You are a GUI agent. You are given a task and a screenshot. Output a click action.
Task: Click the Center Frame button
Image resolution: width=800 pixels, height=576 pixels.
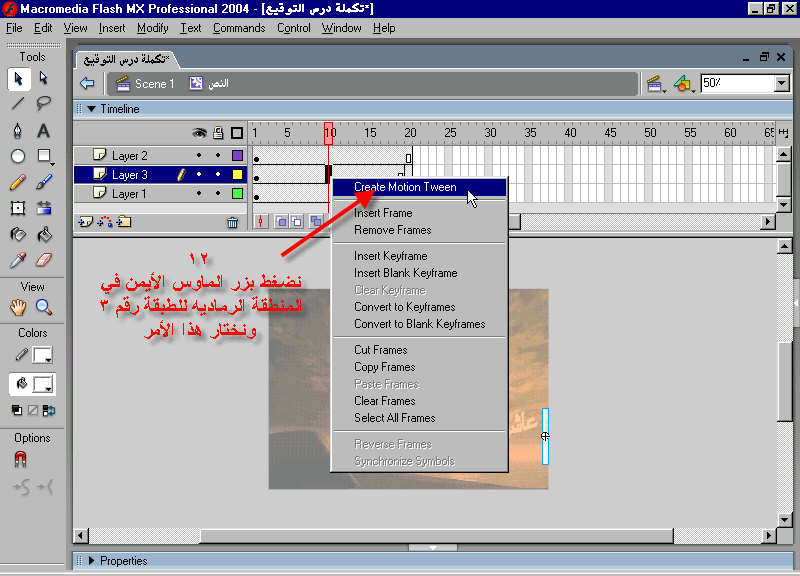tap(261, 221)
